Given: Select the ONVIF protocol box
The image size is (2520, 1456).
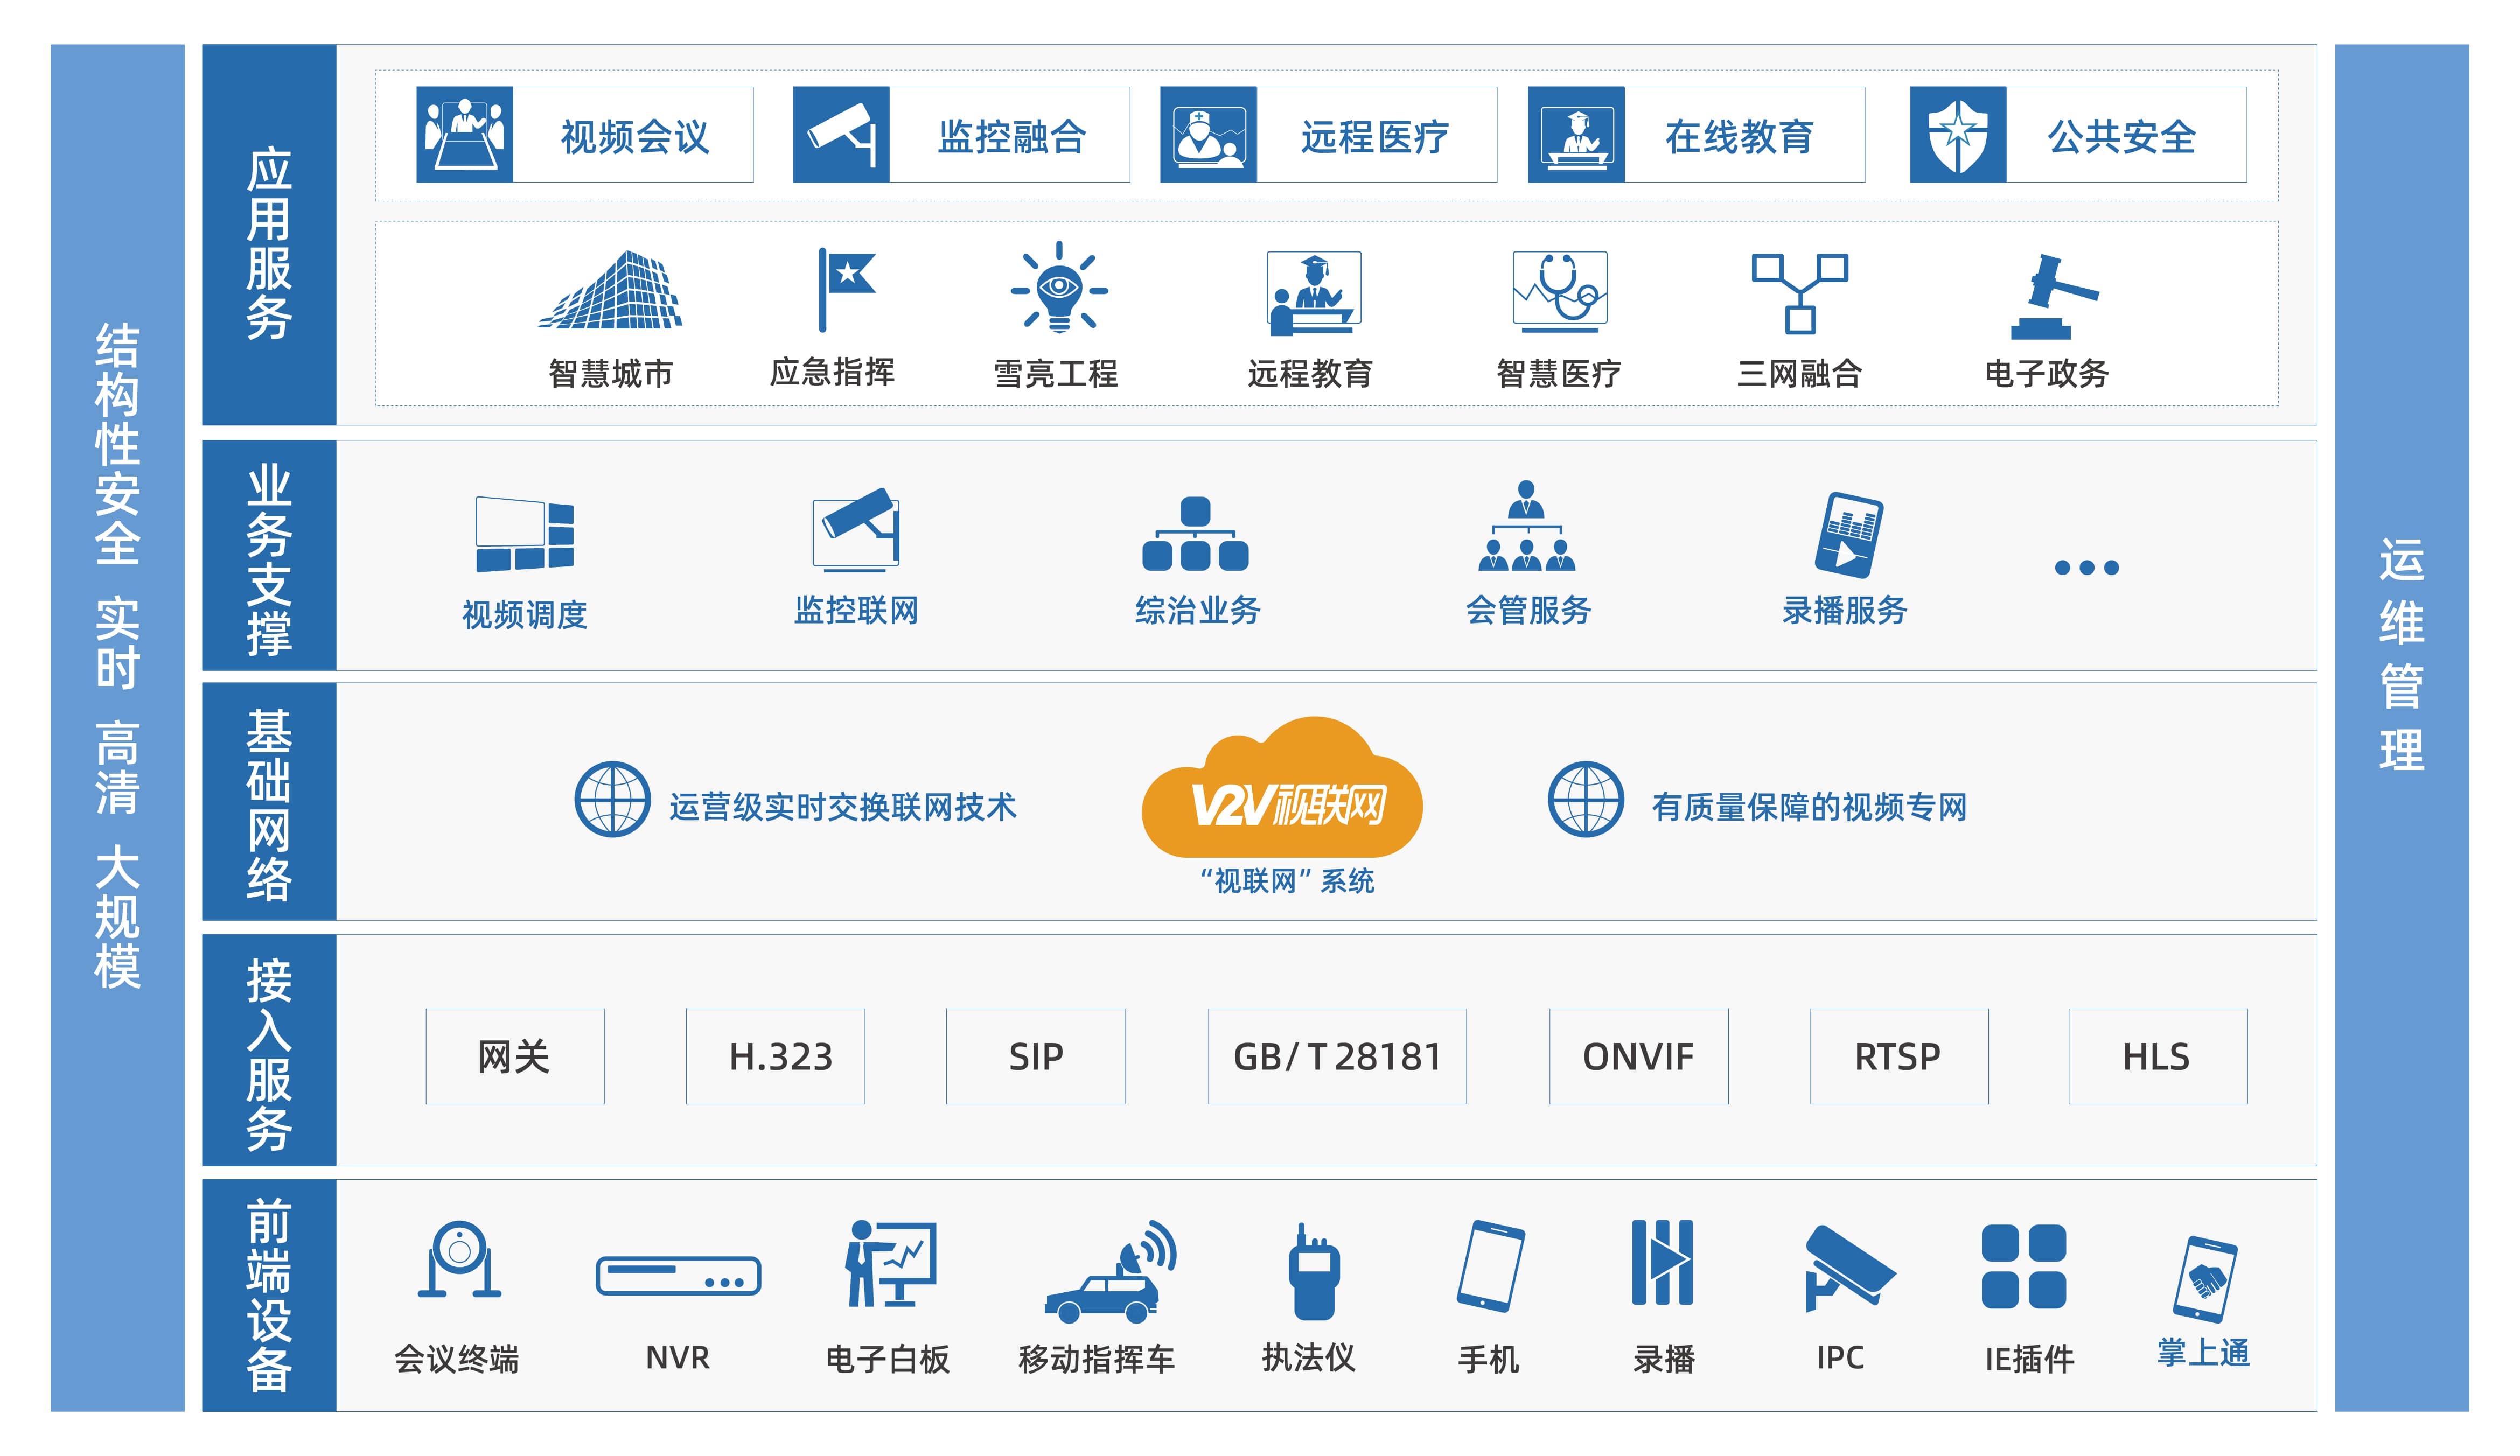Looking at the screenshot, I should click(x=1638, y=1056).
